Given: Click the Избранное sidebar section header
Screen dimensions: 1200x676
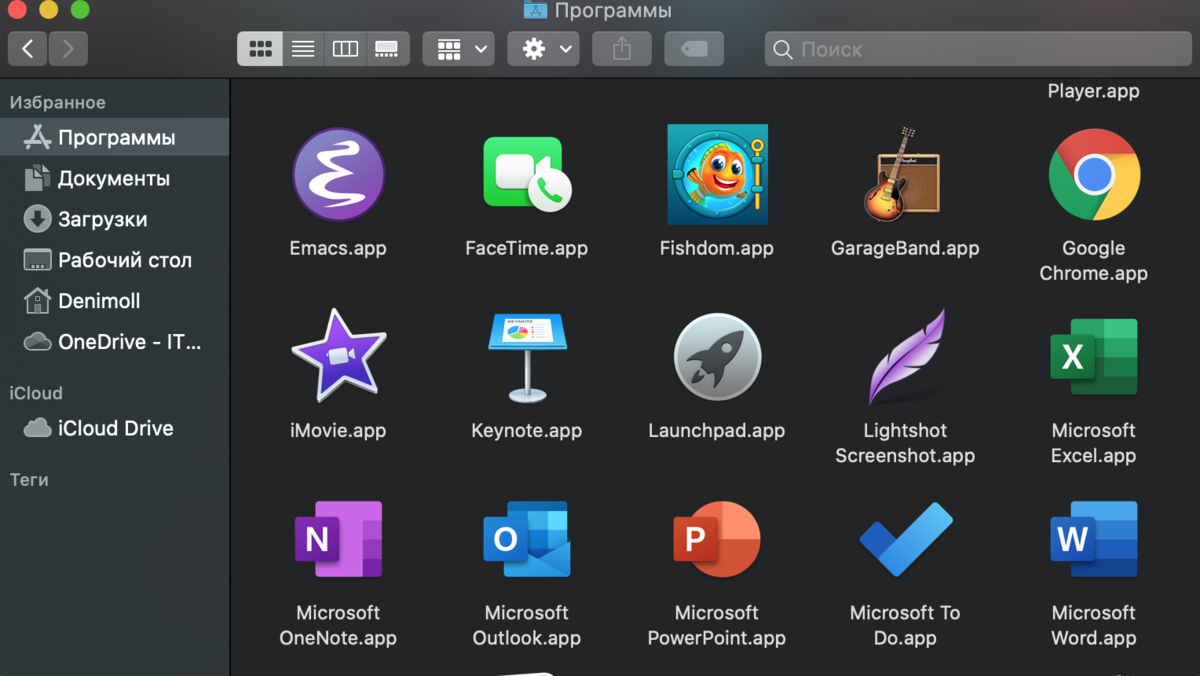Looking at the screenshot, I should click(58, 102).
